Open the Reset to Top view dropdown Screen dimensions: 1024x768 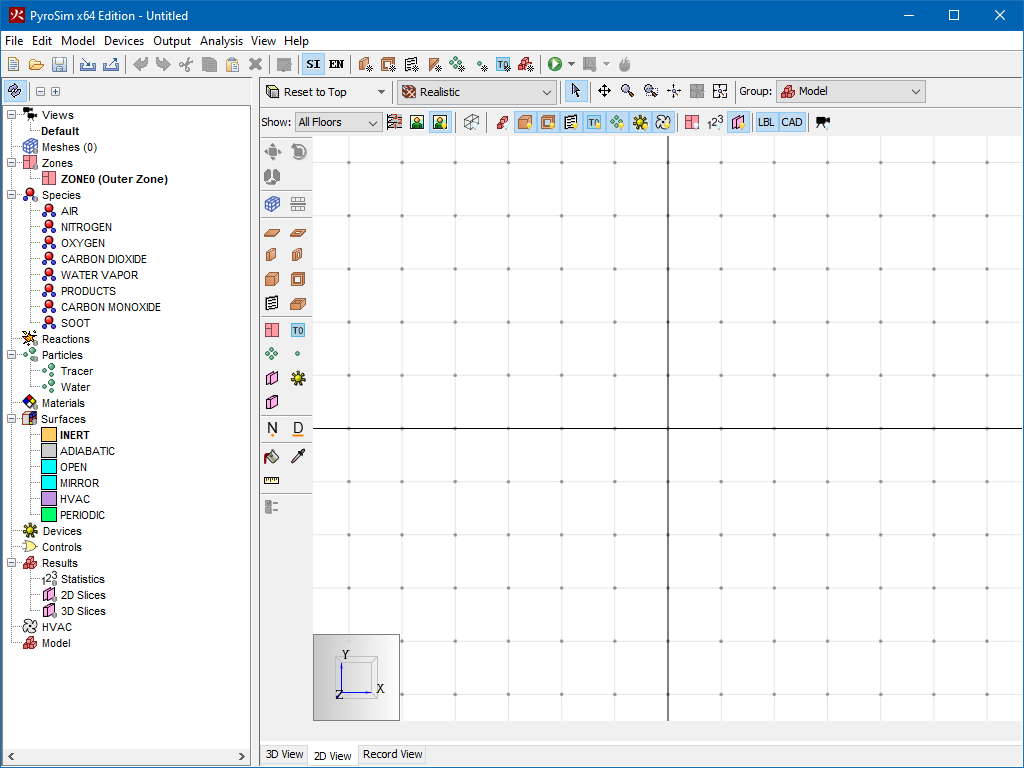381,92
